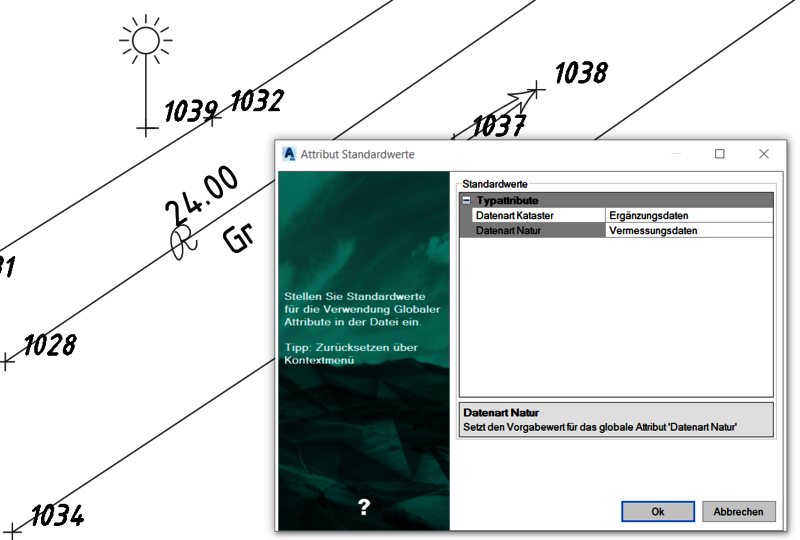Image resolution: width=800 pixels, height=540 pixels.
Task: Collapse the Typattribute group
Action: pyautogui.click(x=466, y=201)
